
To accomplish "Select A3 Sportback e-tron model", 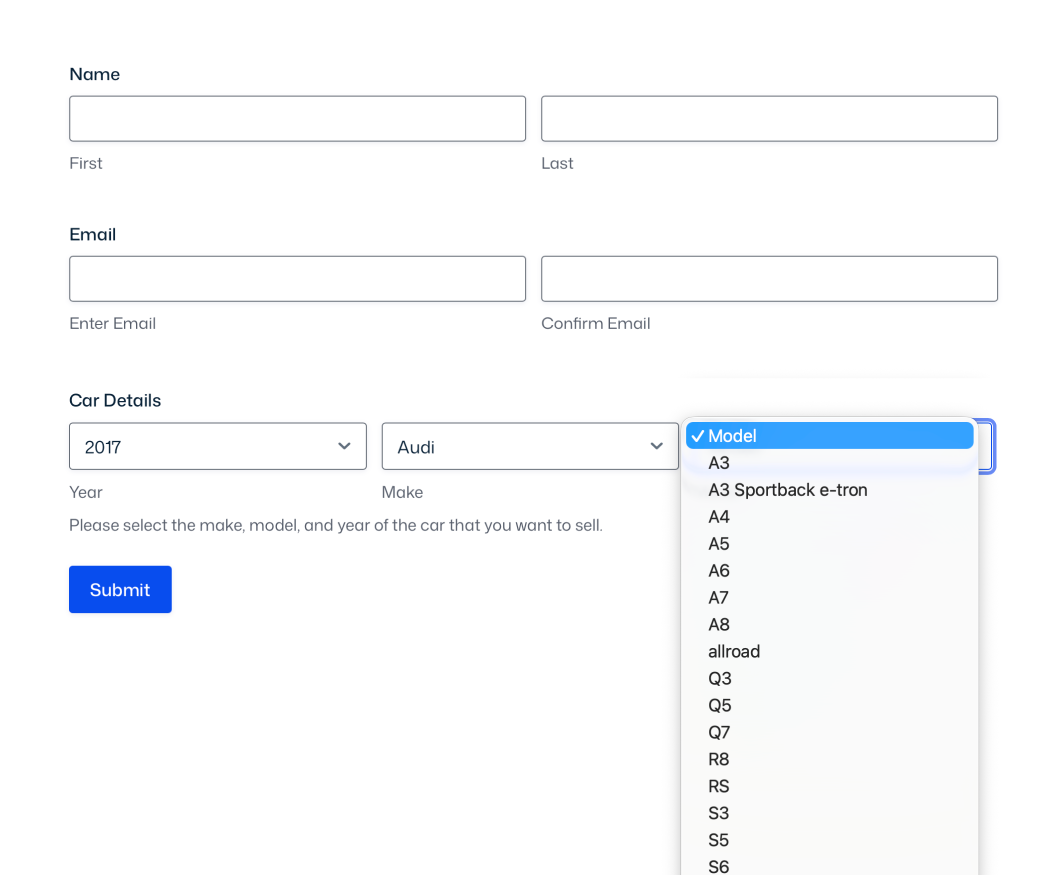I will tap(787, 490).
